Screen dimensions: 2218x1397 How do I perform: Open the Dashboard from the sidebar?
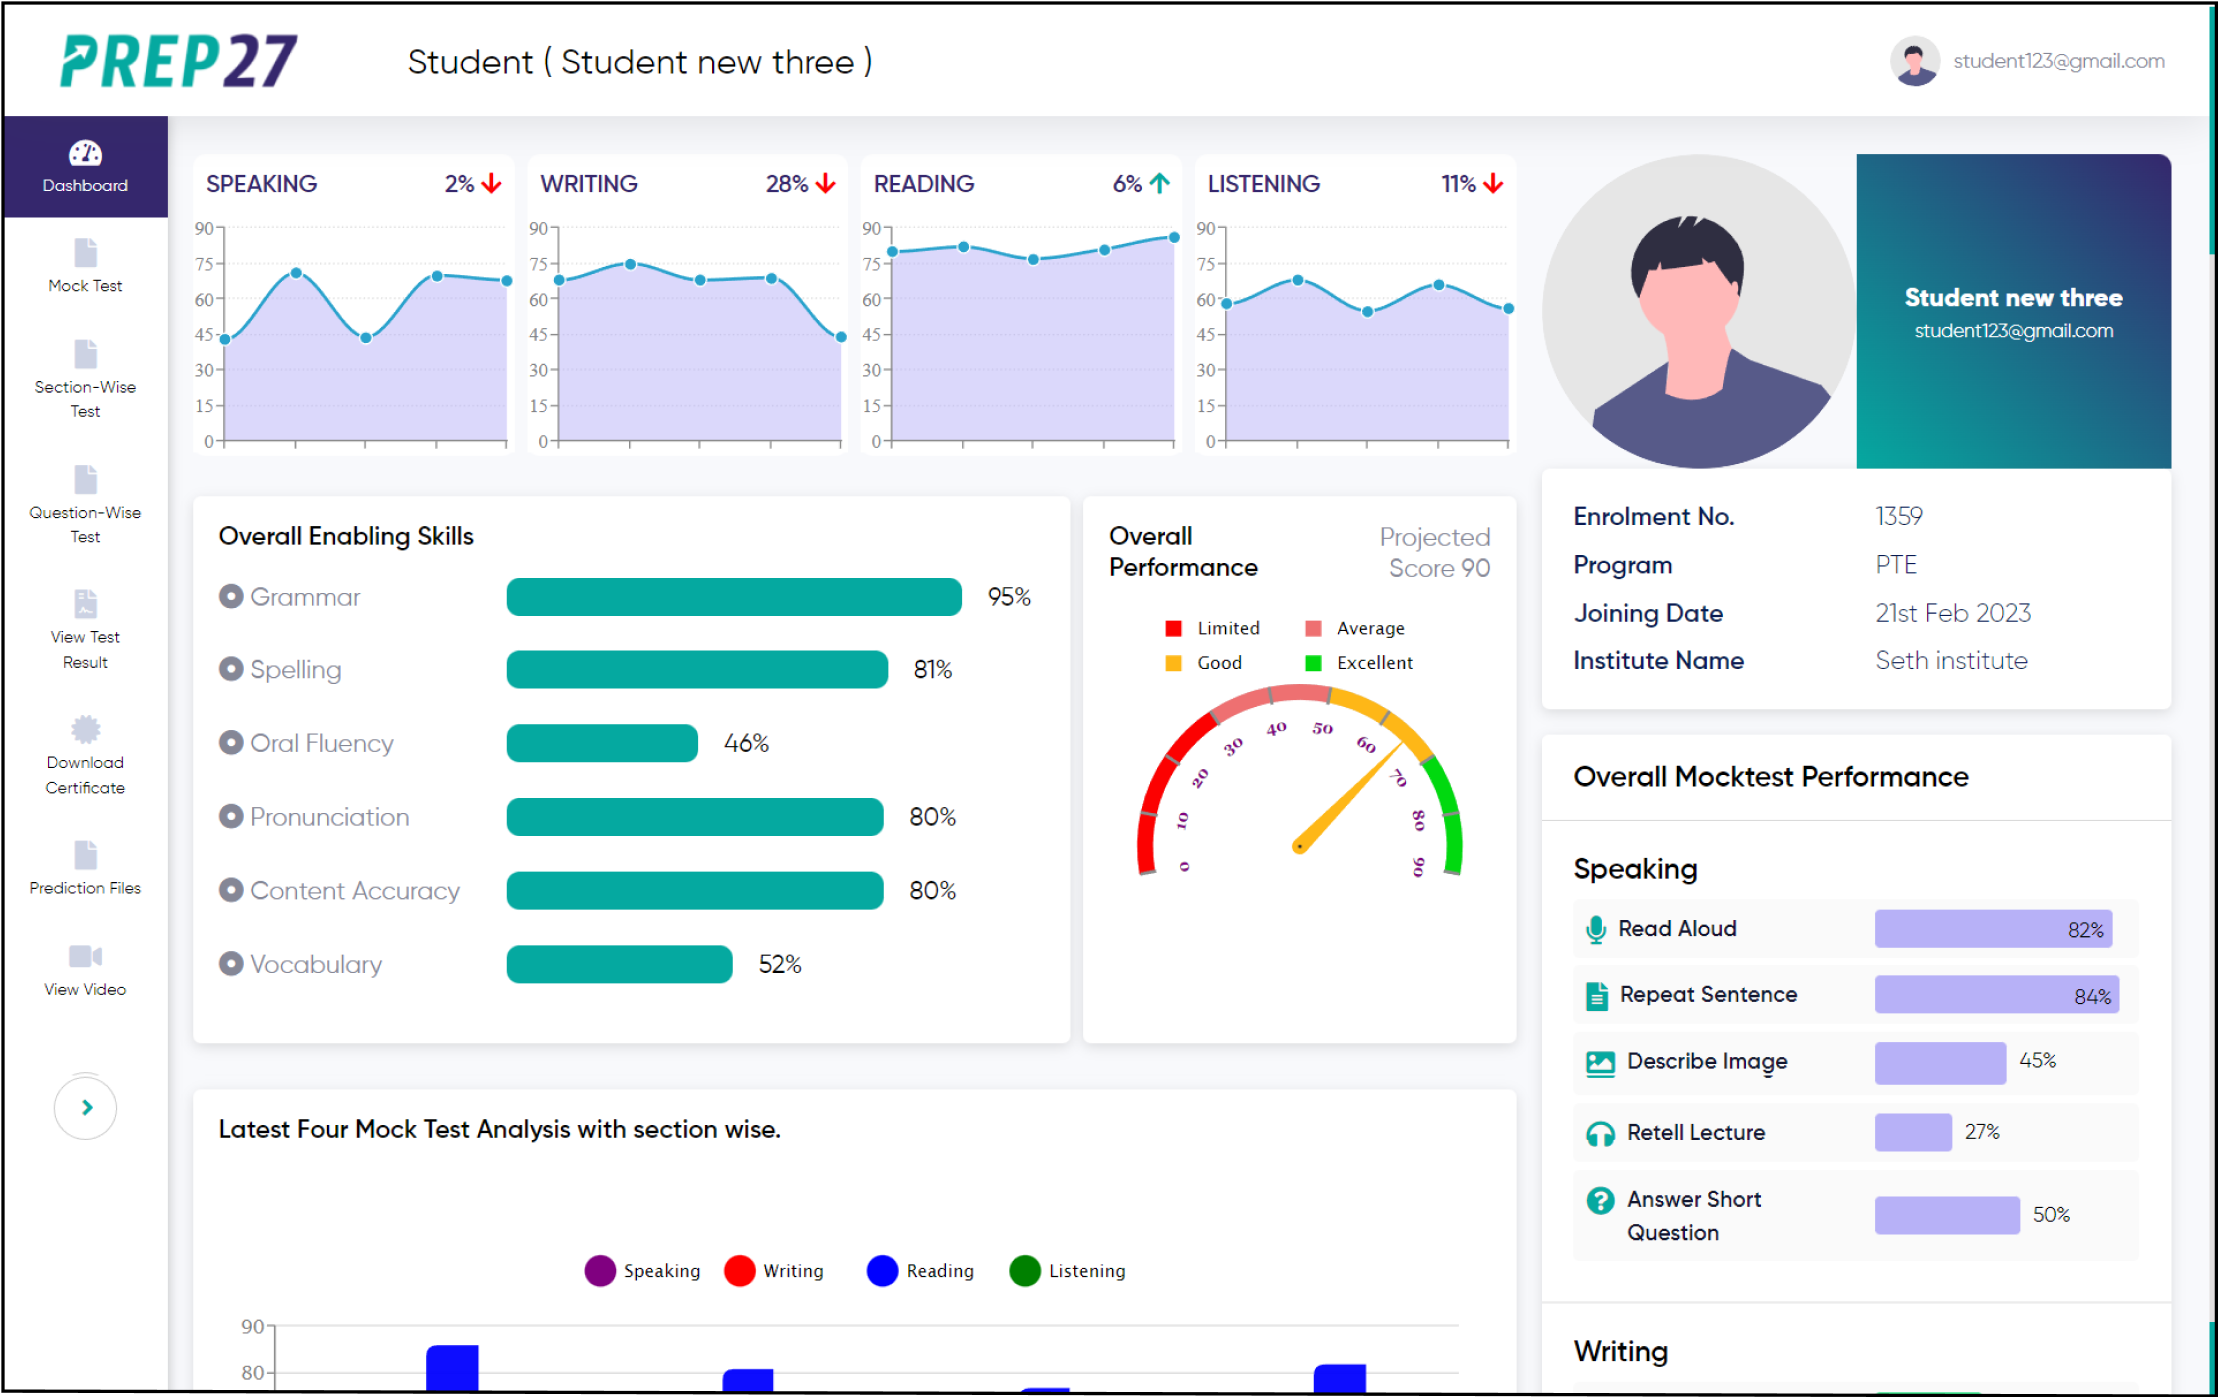coord(85,166)
